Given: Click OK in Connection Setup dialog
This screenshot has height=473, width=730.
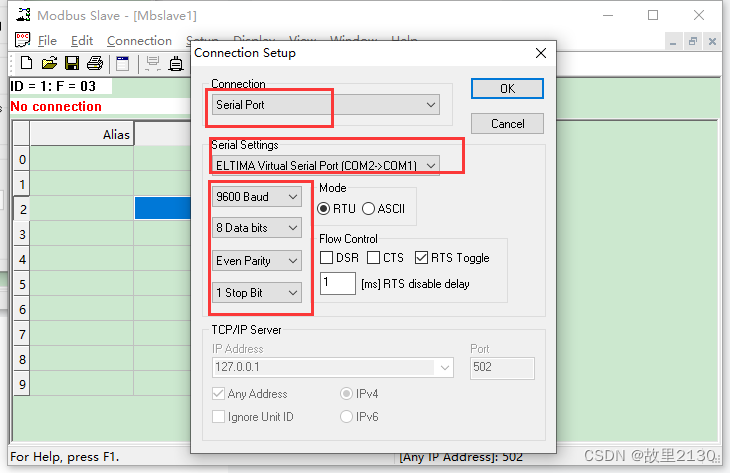Looking at the screenshot, I should click(x=507, y=89).
